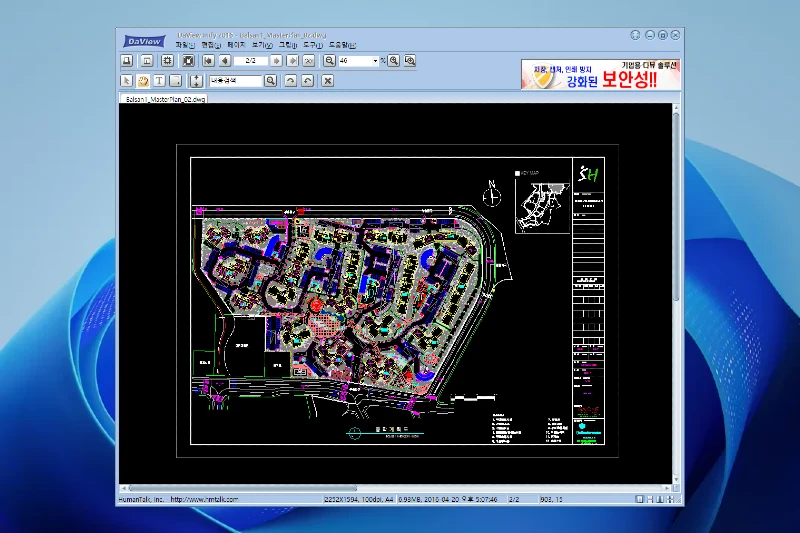Click the Print icon in the toolbar
The width and height of the screenshot is (800, 533).
(x=127, y=61)
